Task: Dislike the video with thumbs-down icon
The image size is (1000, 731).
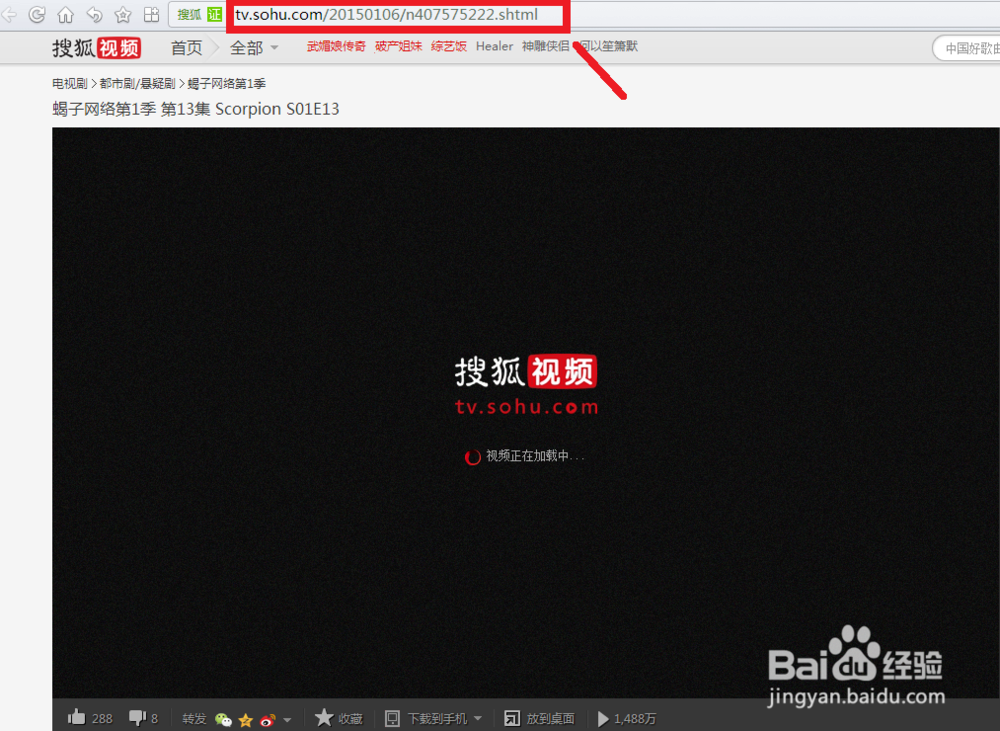Action: pyautogui.click(x=137, y=718)
